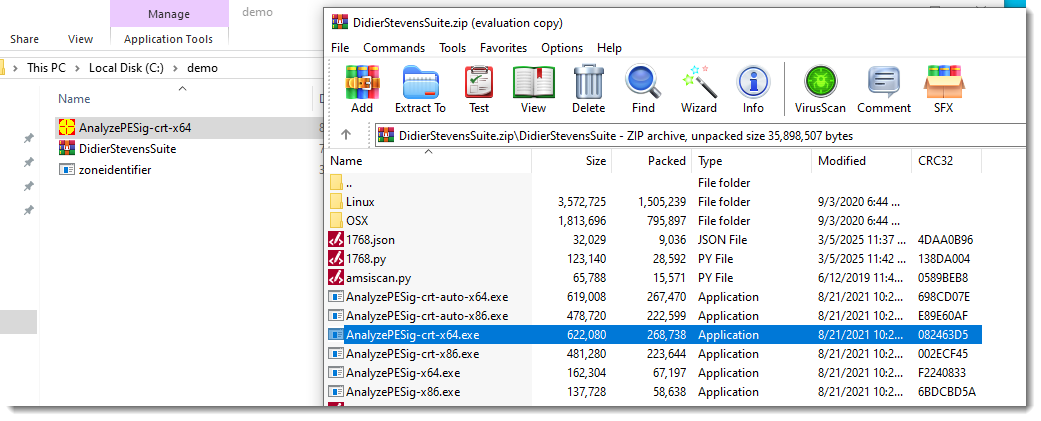Open the View tab in Explorer
The image size is (1041, 421).
(x=80, y=39)
